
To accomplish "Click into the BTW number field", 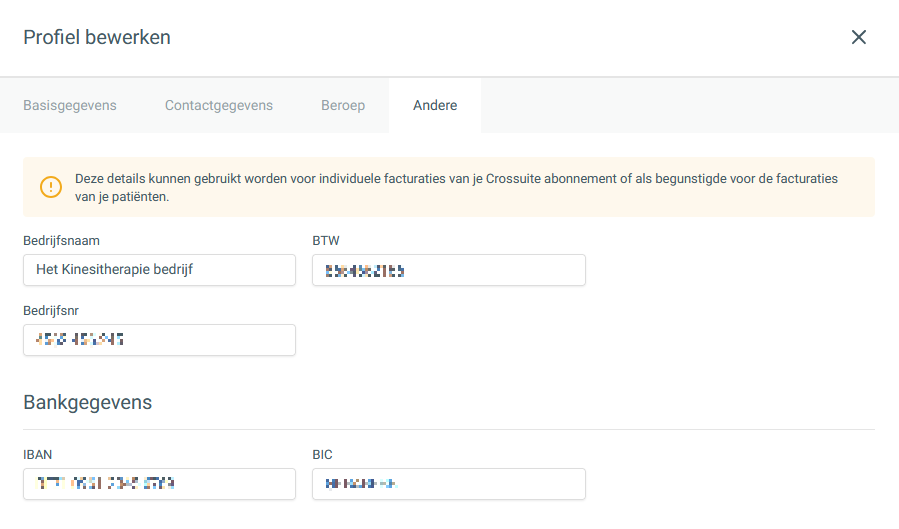I will tap(448, 270).
